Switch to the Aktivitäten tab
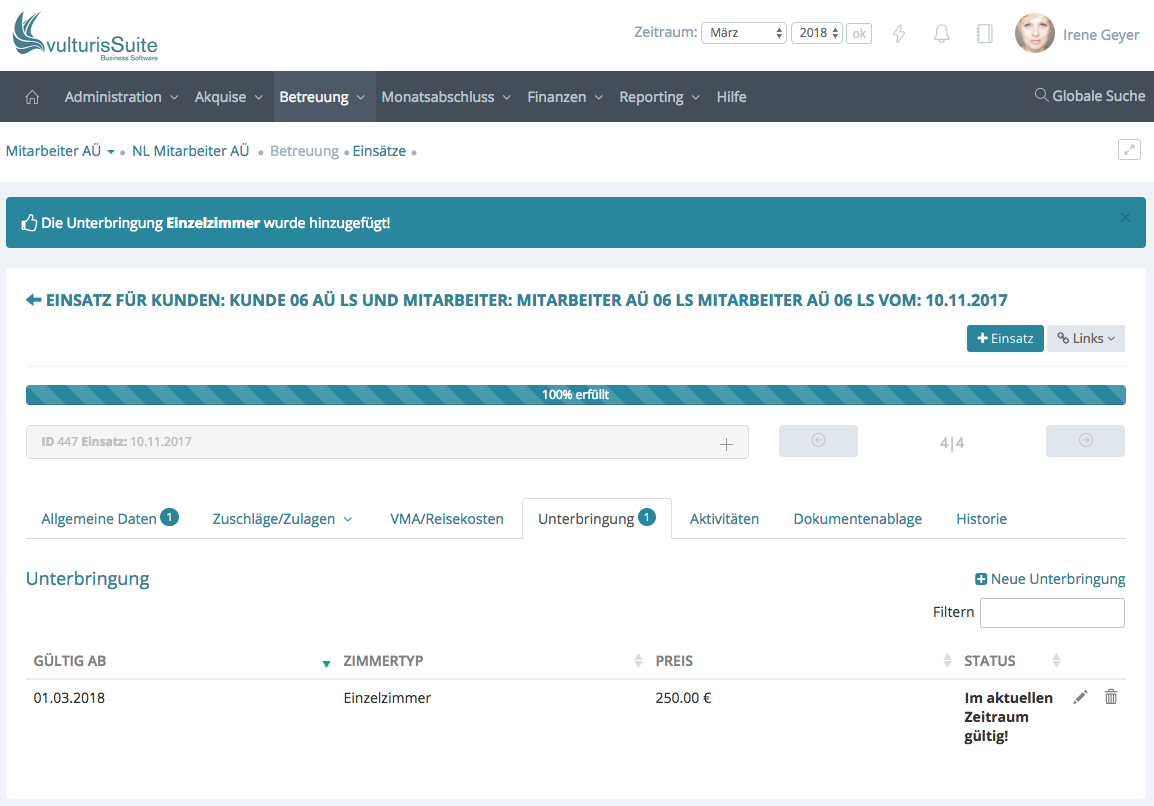This screenshot has height=806, width=1154. (724, 519)
